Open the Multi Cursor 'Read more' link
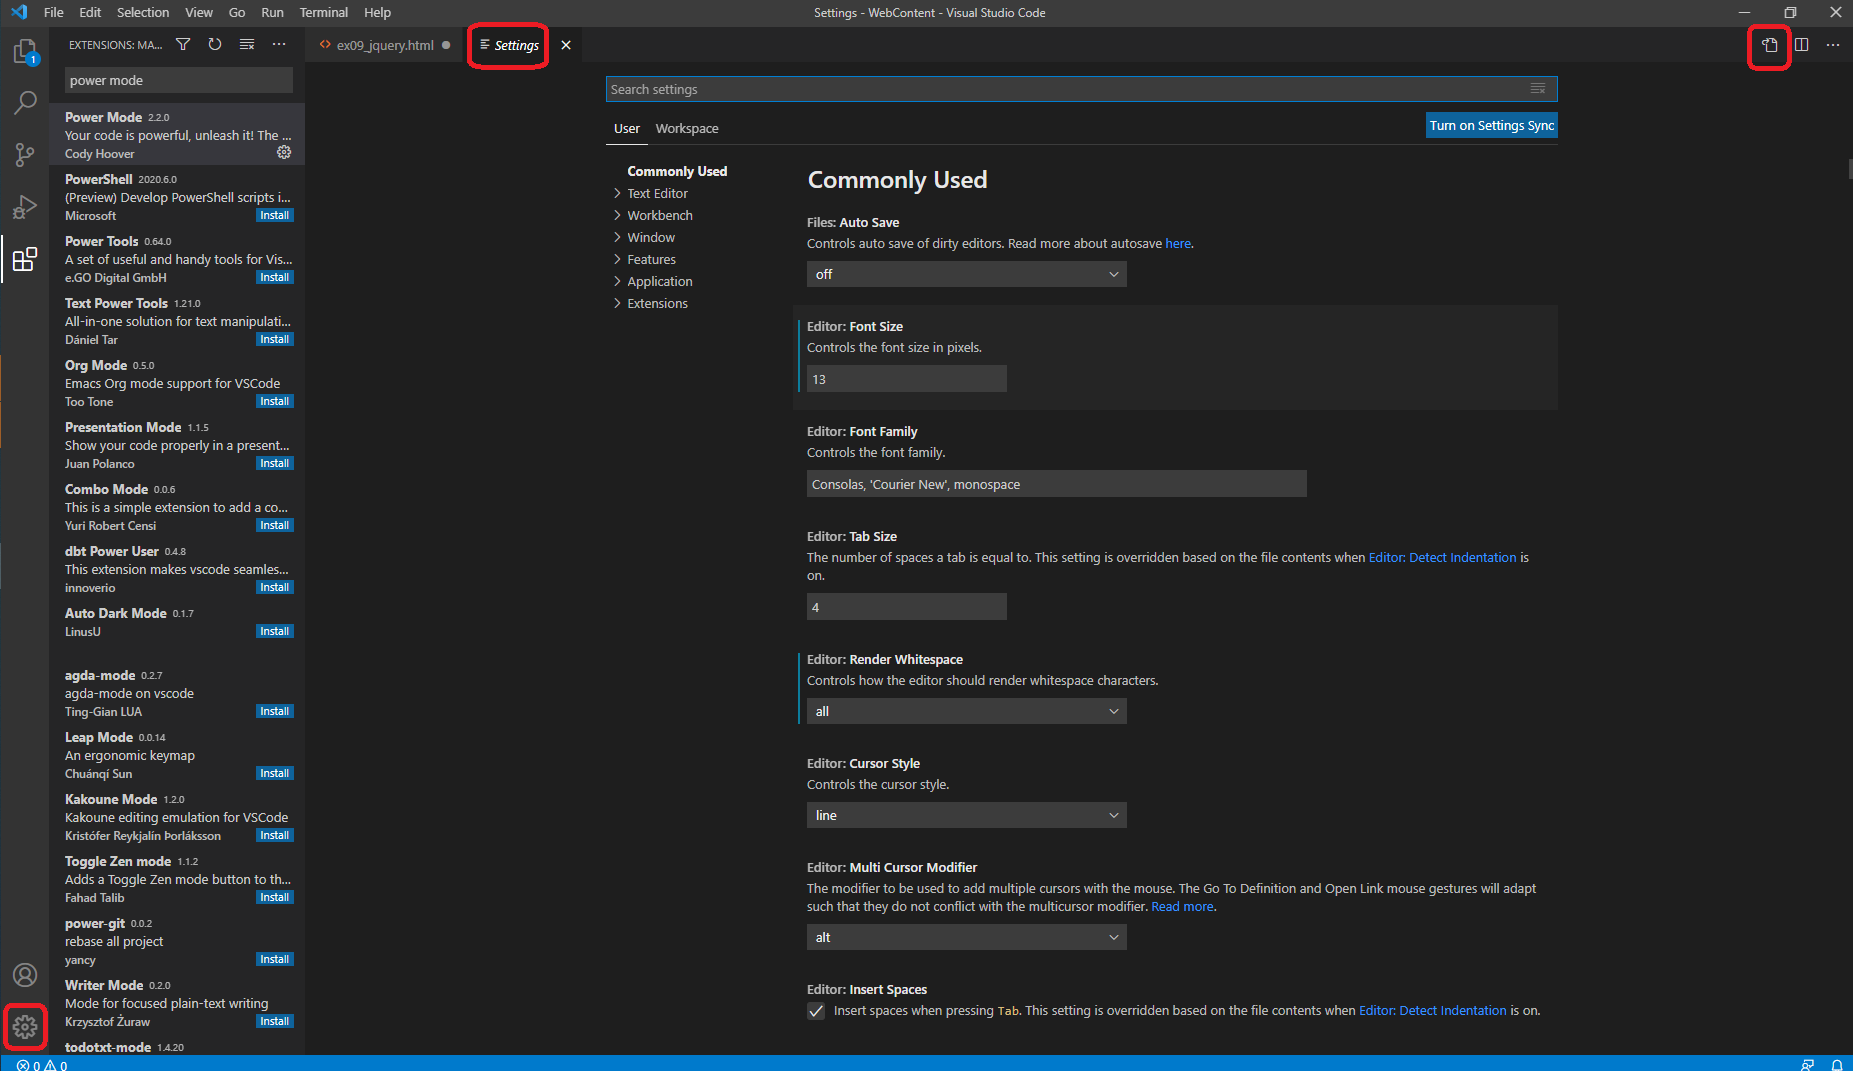Viewport: 1853px width, 1071px height. [1182, 906]
